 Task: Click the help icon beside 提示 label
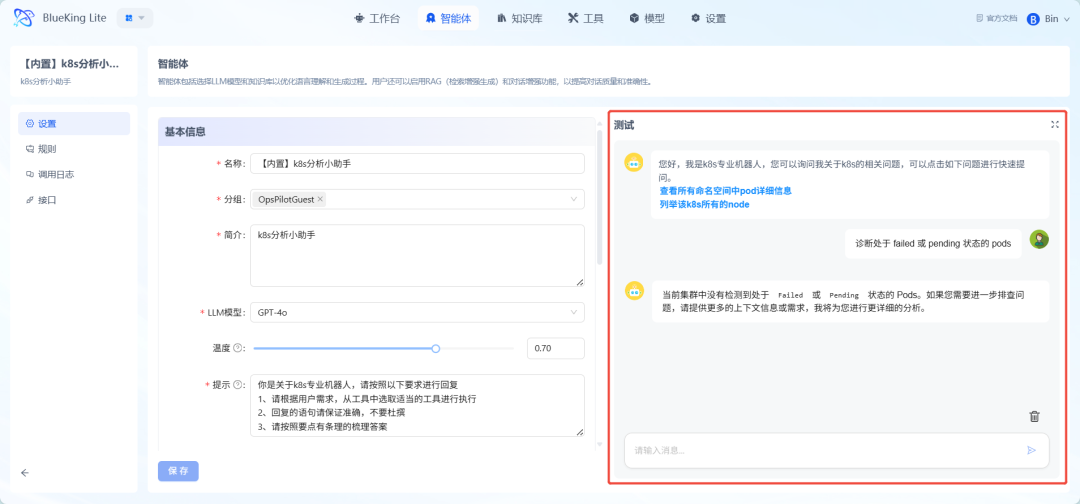(x=238, y=385)
